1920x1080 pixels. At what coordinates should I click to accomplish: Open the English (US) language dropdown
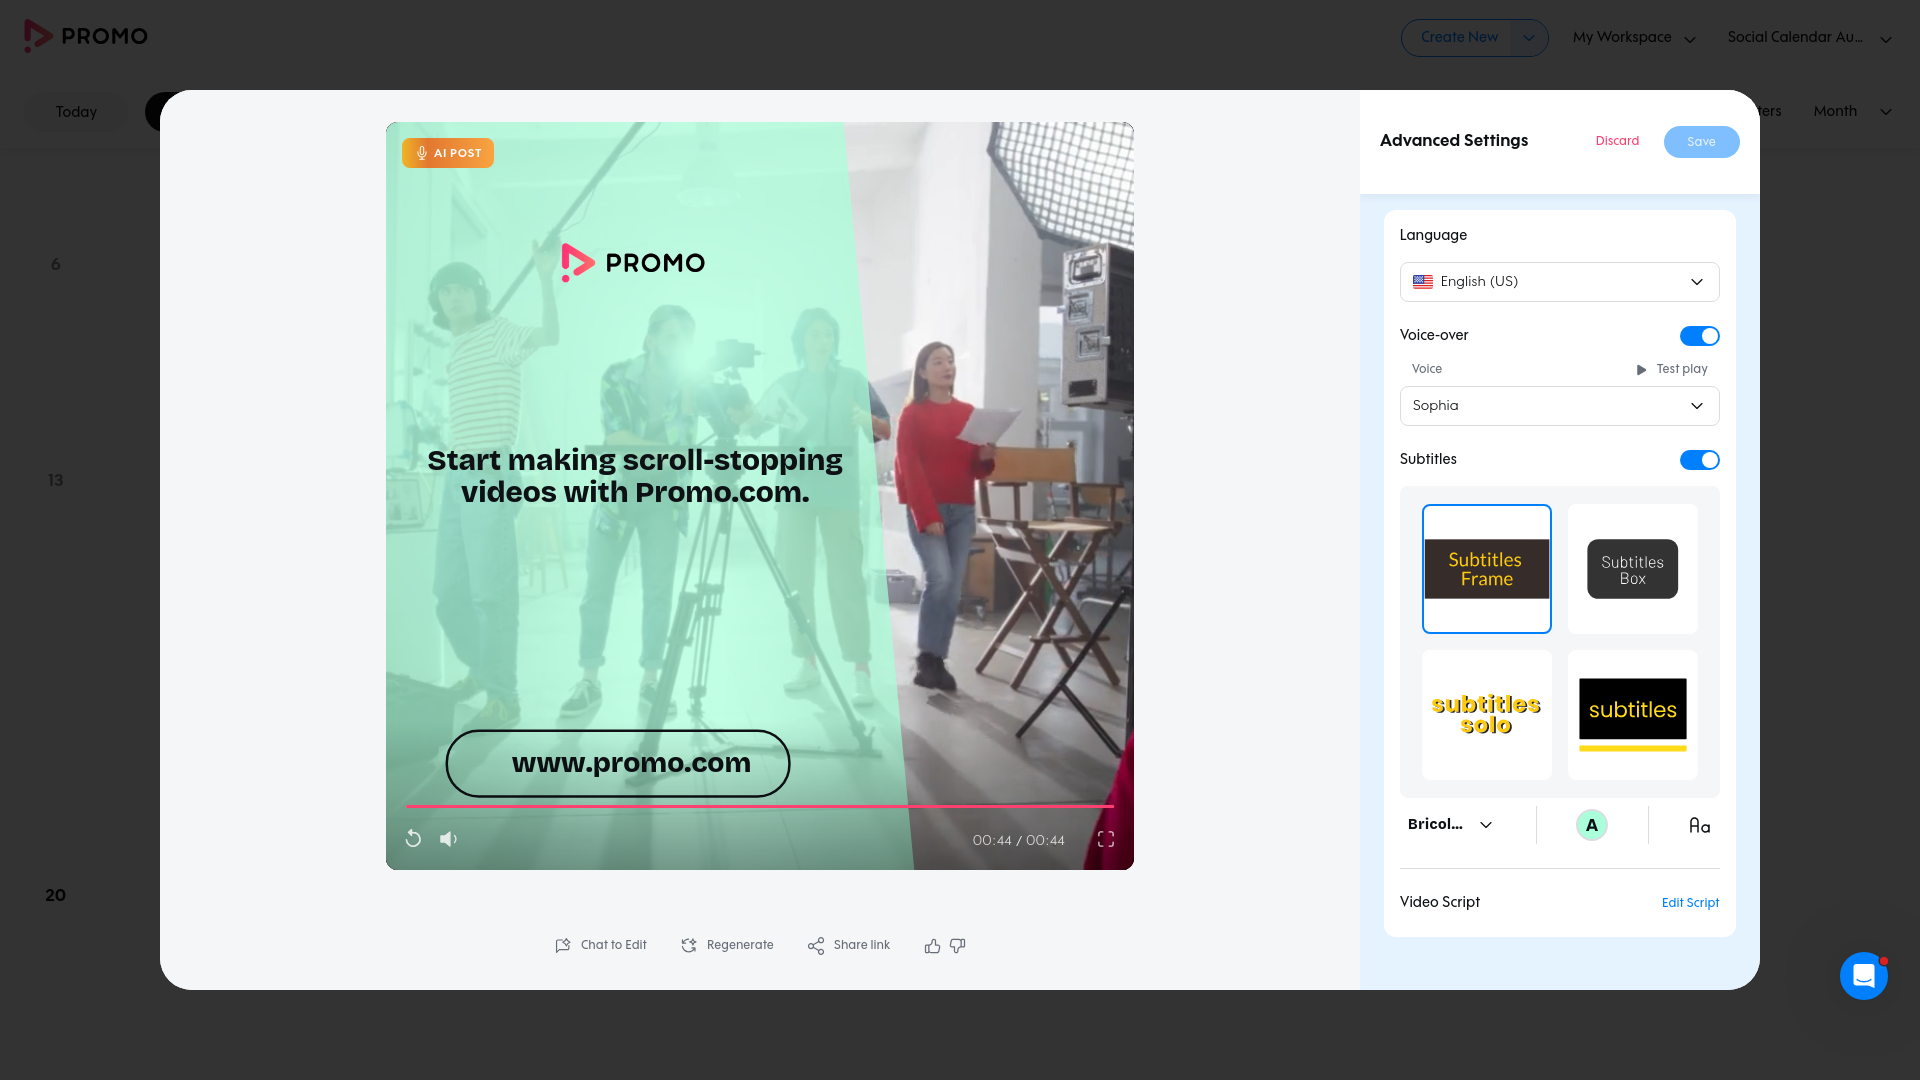tap(1559, 282)
